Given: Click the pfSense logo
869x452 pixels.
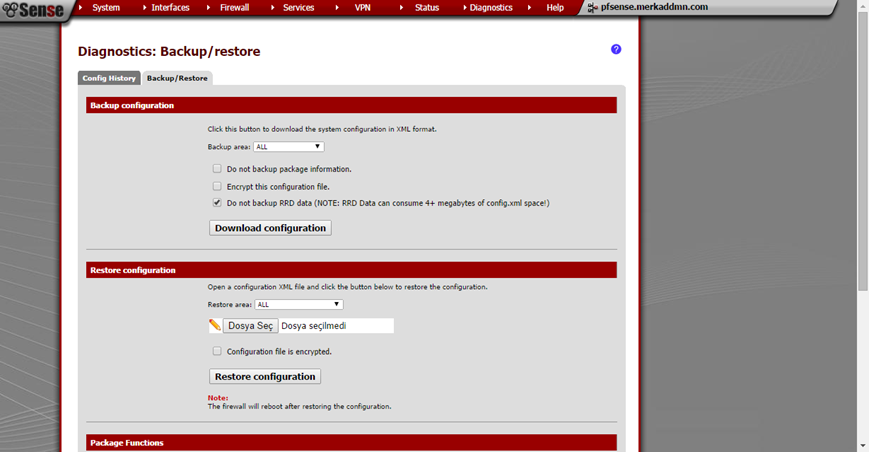Looking at the screenshot, I should tap(33, 9).
